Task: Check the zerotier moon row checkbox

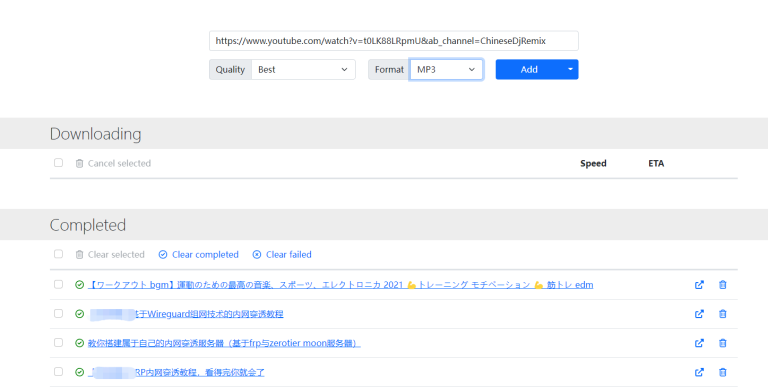Action: tap(58, 342)
